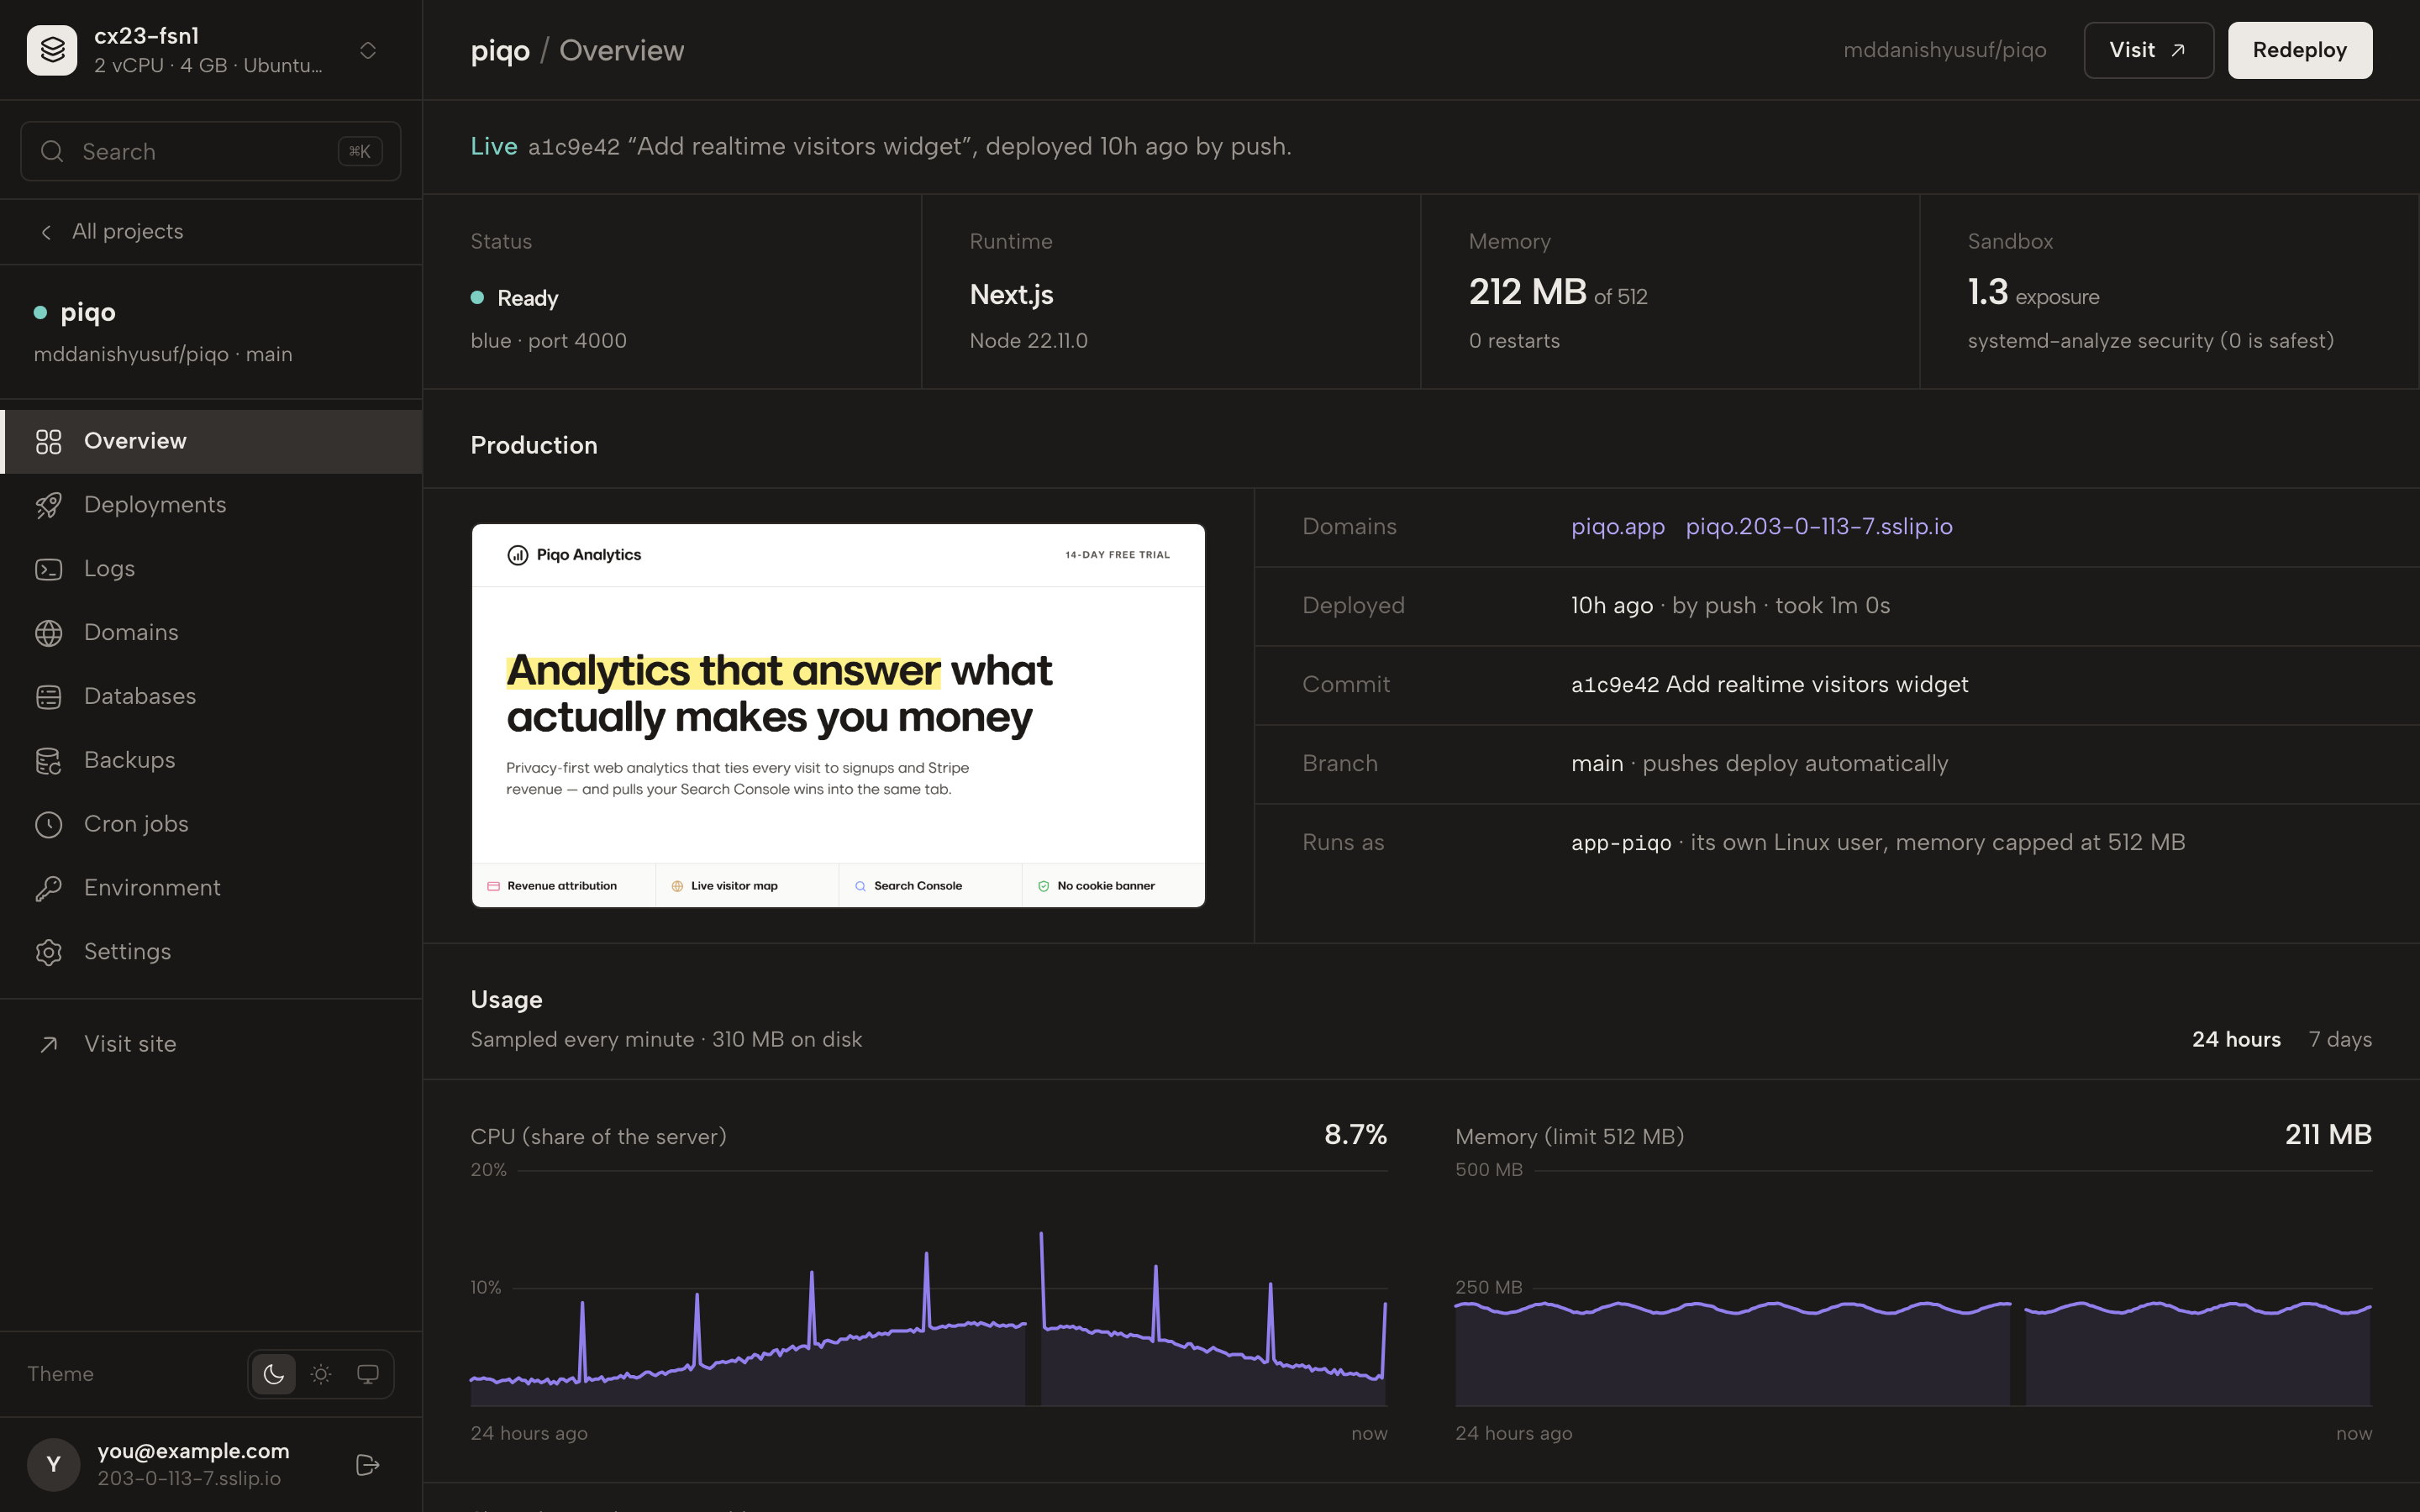
Task: Open the piqo.app domain link
Action: (x=1617, y=527)
